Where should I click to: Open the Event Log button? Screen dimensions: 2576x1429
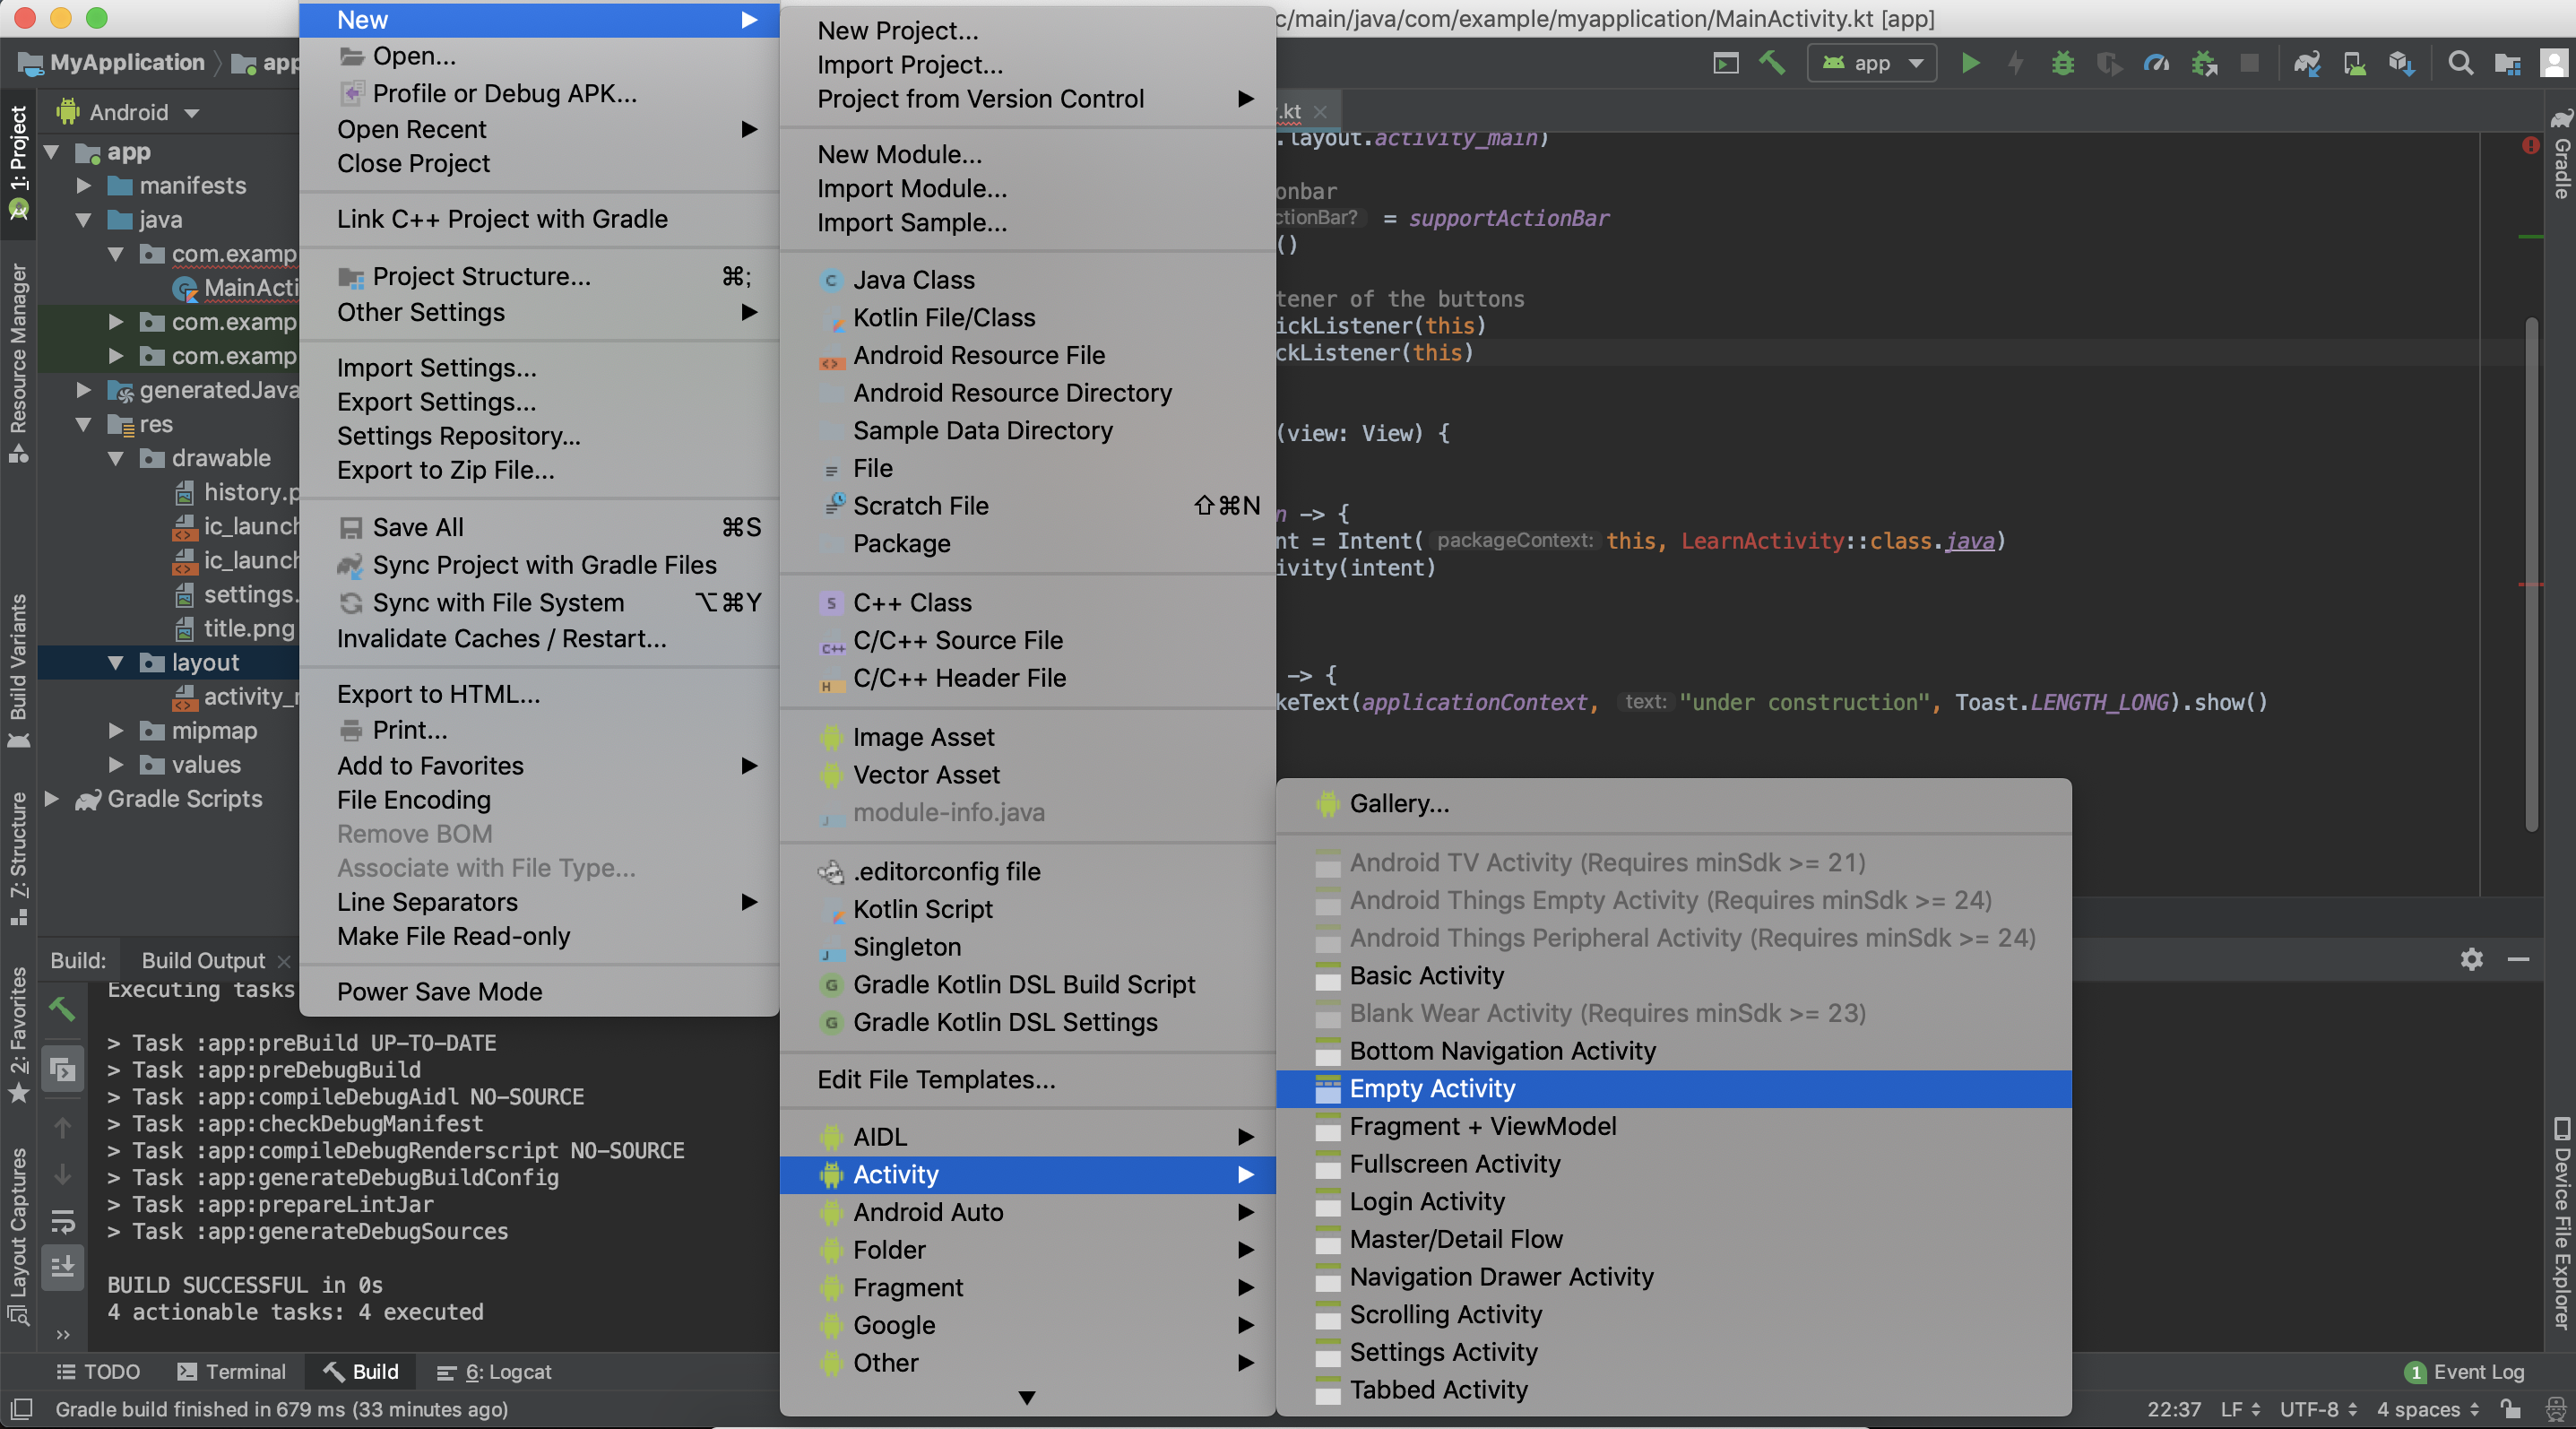pyautogui.click(x=2465, y=1371)
